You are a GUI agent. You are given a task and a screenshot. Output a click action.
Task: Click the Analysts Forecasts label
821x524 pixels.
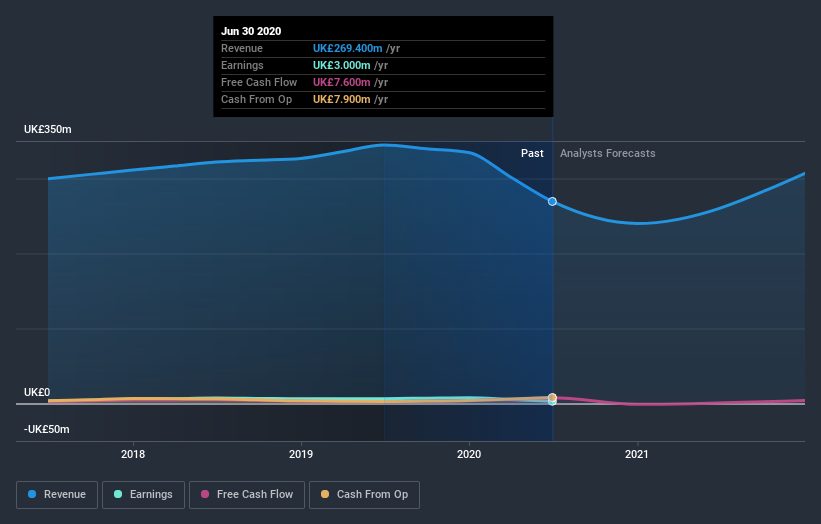click(607, 153)
